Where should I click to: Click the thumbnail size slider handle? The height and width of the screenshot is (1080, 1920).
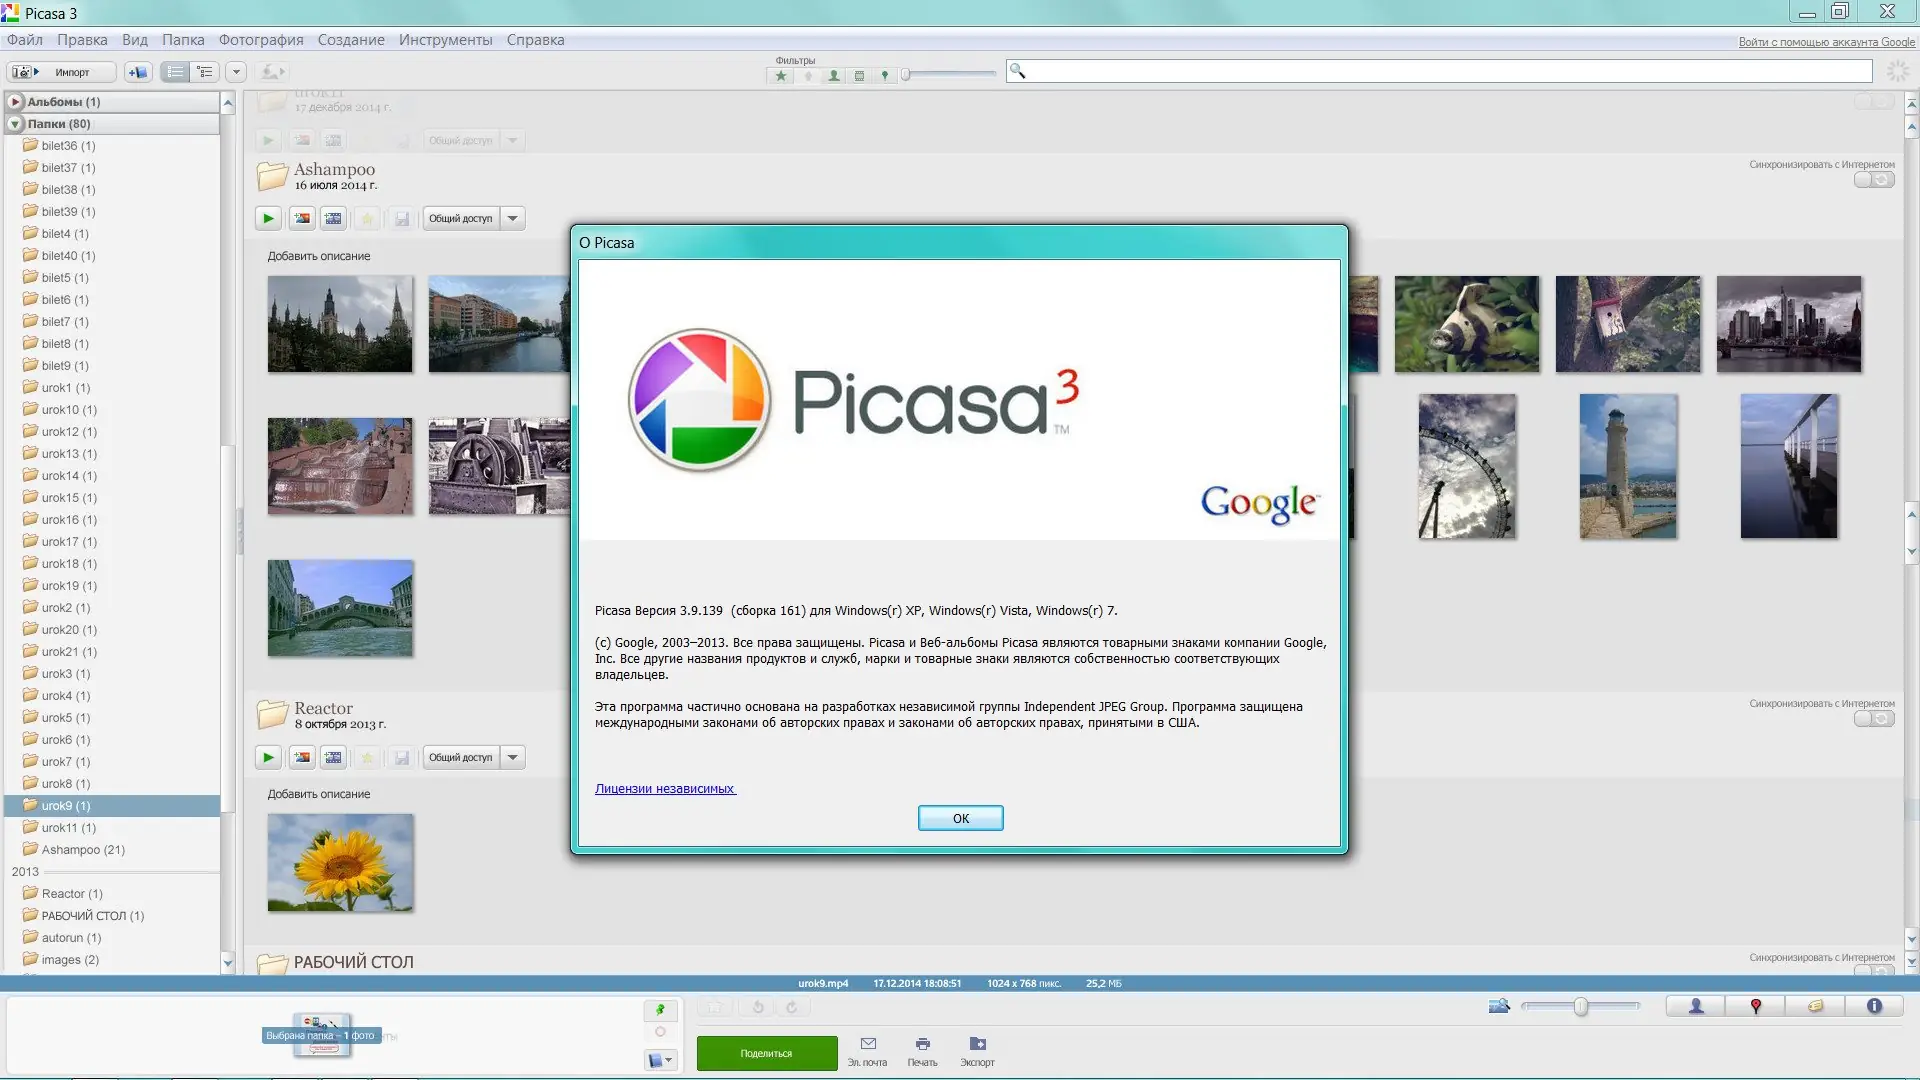1581,1007
